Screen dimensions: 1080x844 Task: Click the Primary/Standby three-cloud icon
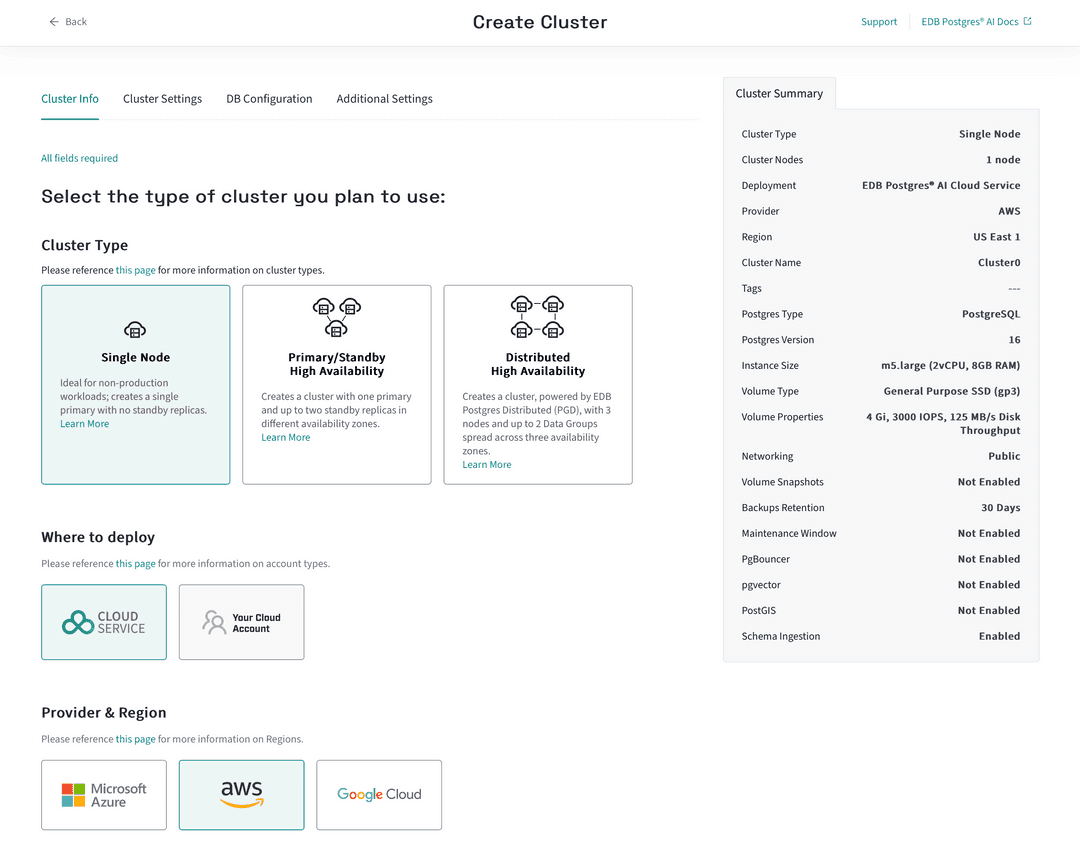[337, 317]
